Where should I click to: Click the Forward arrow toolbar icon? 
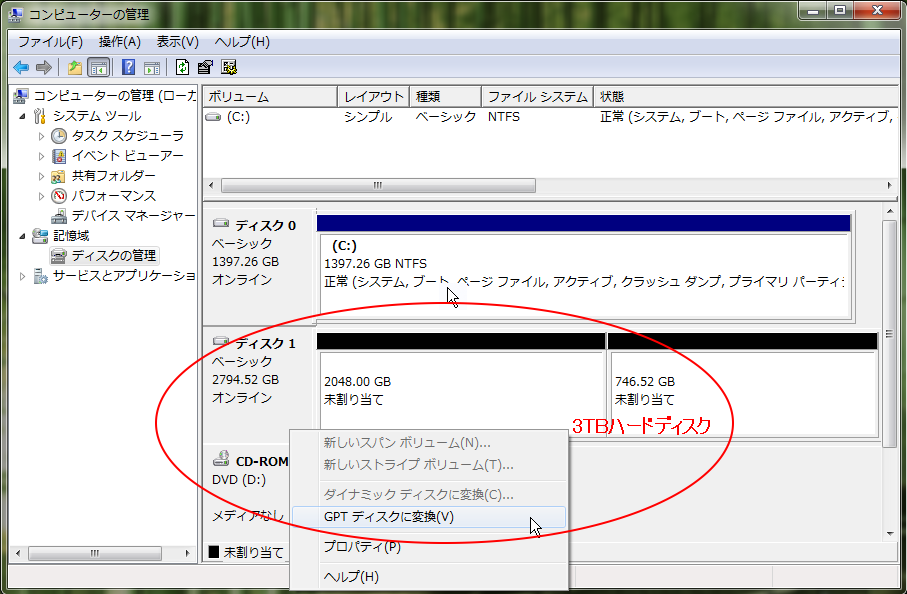(43, 67)
